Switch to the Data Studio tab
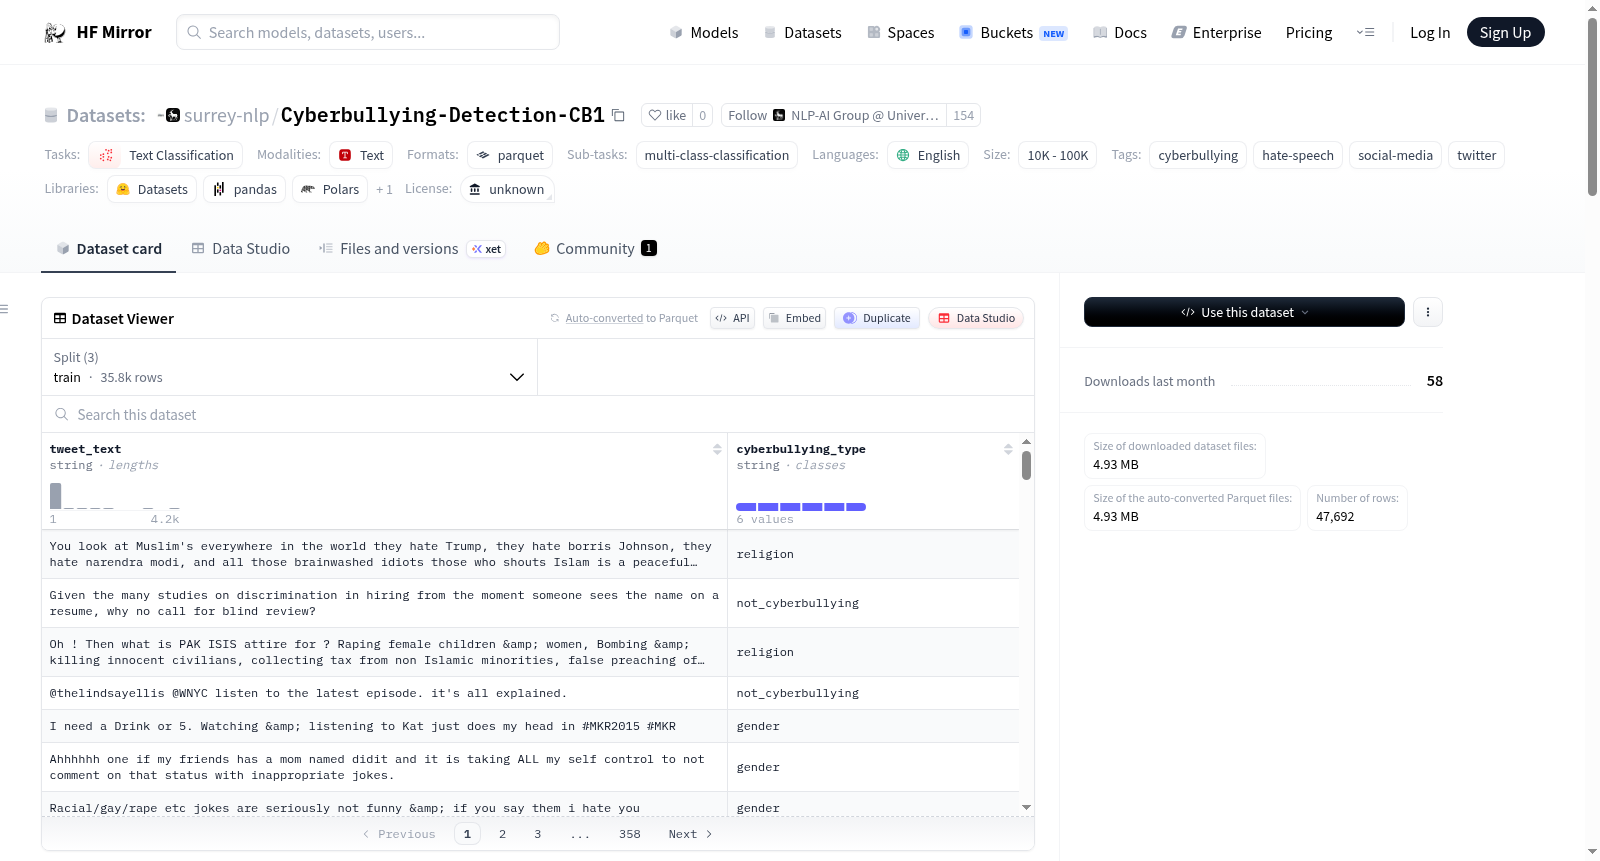 [x=241, y=249]
